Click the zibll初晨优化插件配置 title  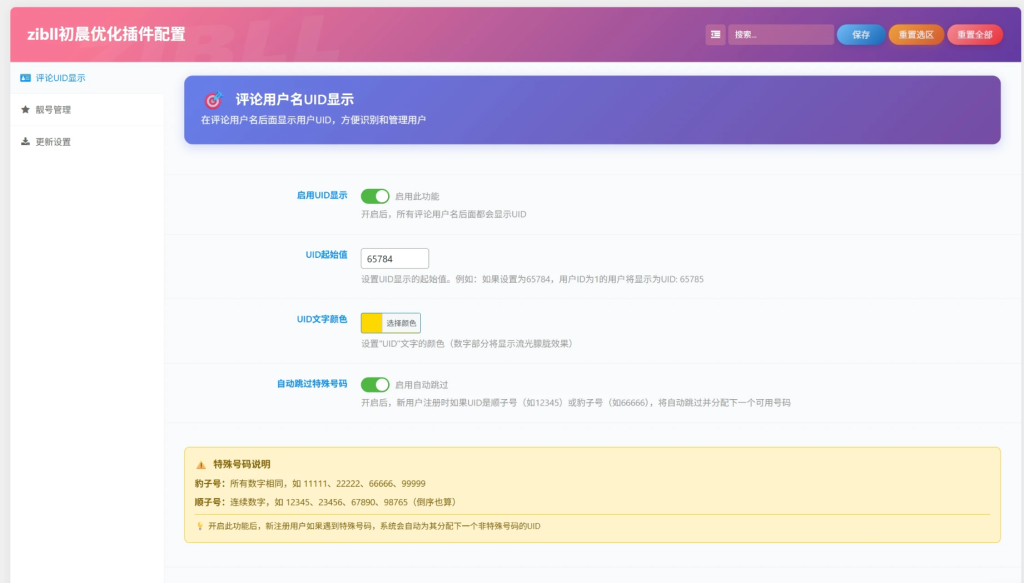pos(106,35)
